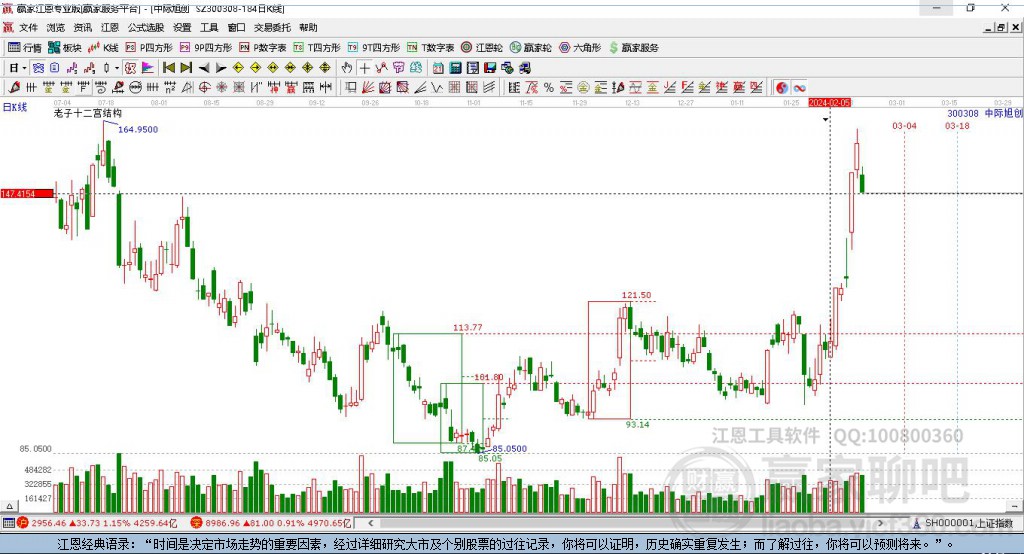Viewport: 1024px width, 554px height.
Task: Open the 文件 menu
Action: 28,27
